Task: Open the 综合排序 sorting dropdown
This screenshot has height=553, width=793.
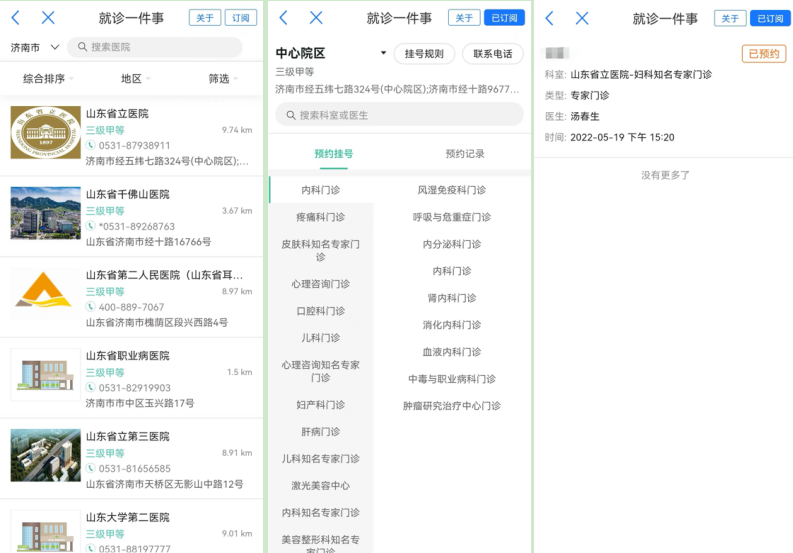Action: pos(48,78)
